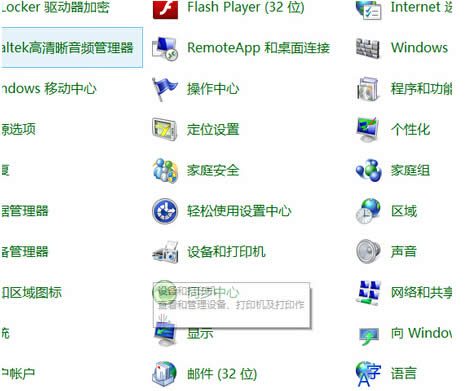Open the 家庭安全 people icon

point(165,170)
